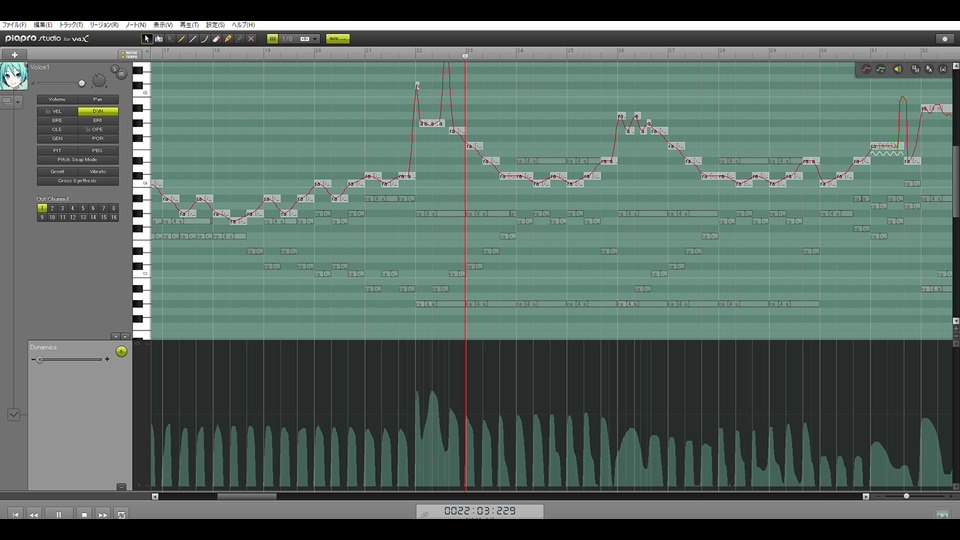Click the lyrics A/a text icon
This screenshot has height=540, width=960.
pos(929,69)
